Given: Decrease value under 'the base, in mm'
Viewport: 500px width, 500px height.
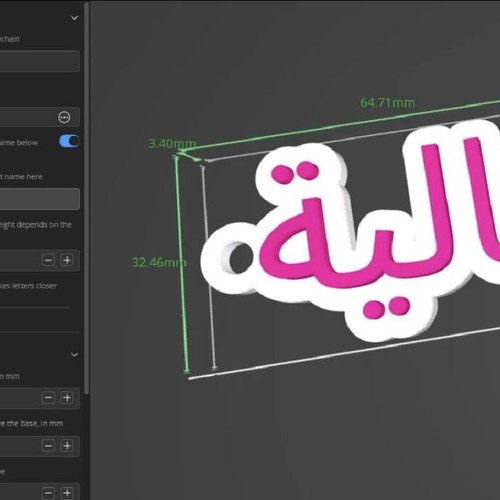Looking at the screenshot, I should coord(48,446).
